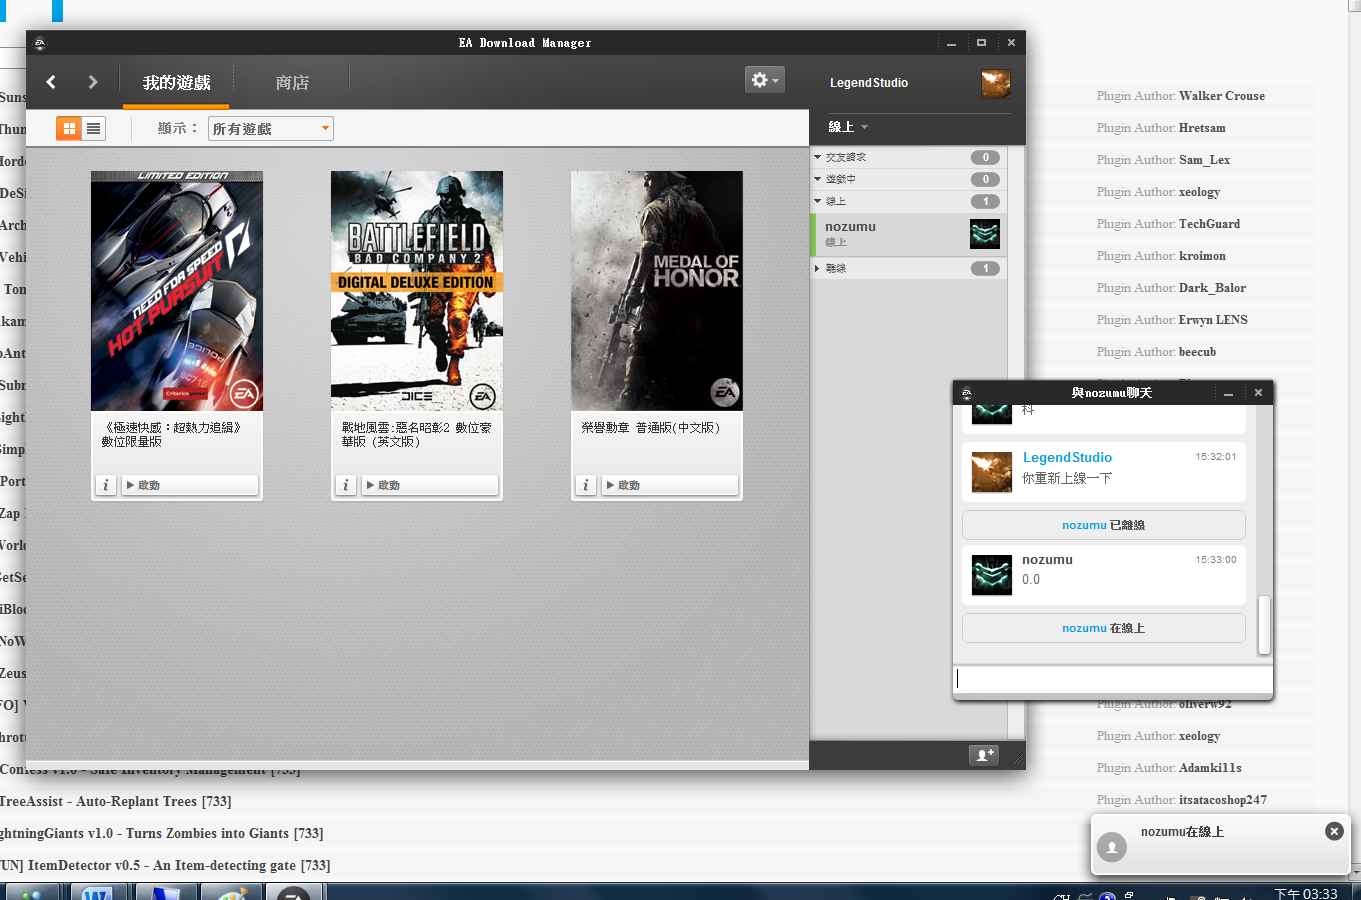
Task: Open the settings gear menu
Action: pos(764,80)
